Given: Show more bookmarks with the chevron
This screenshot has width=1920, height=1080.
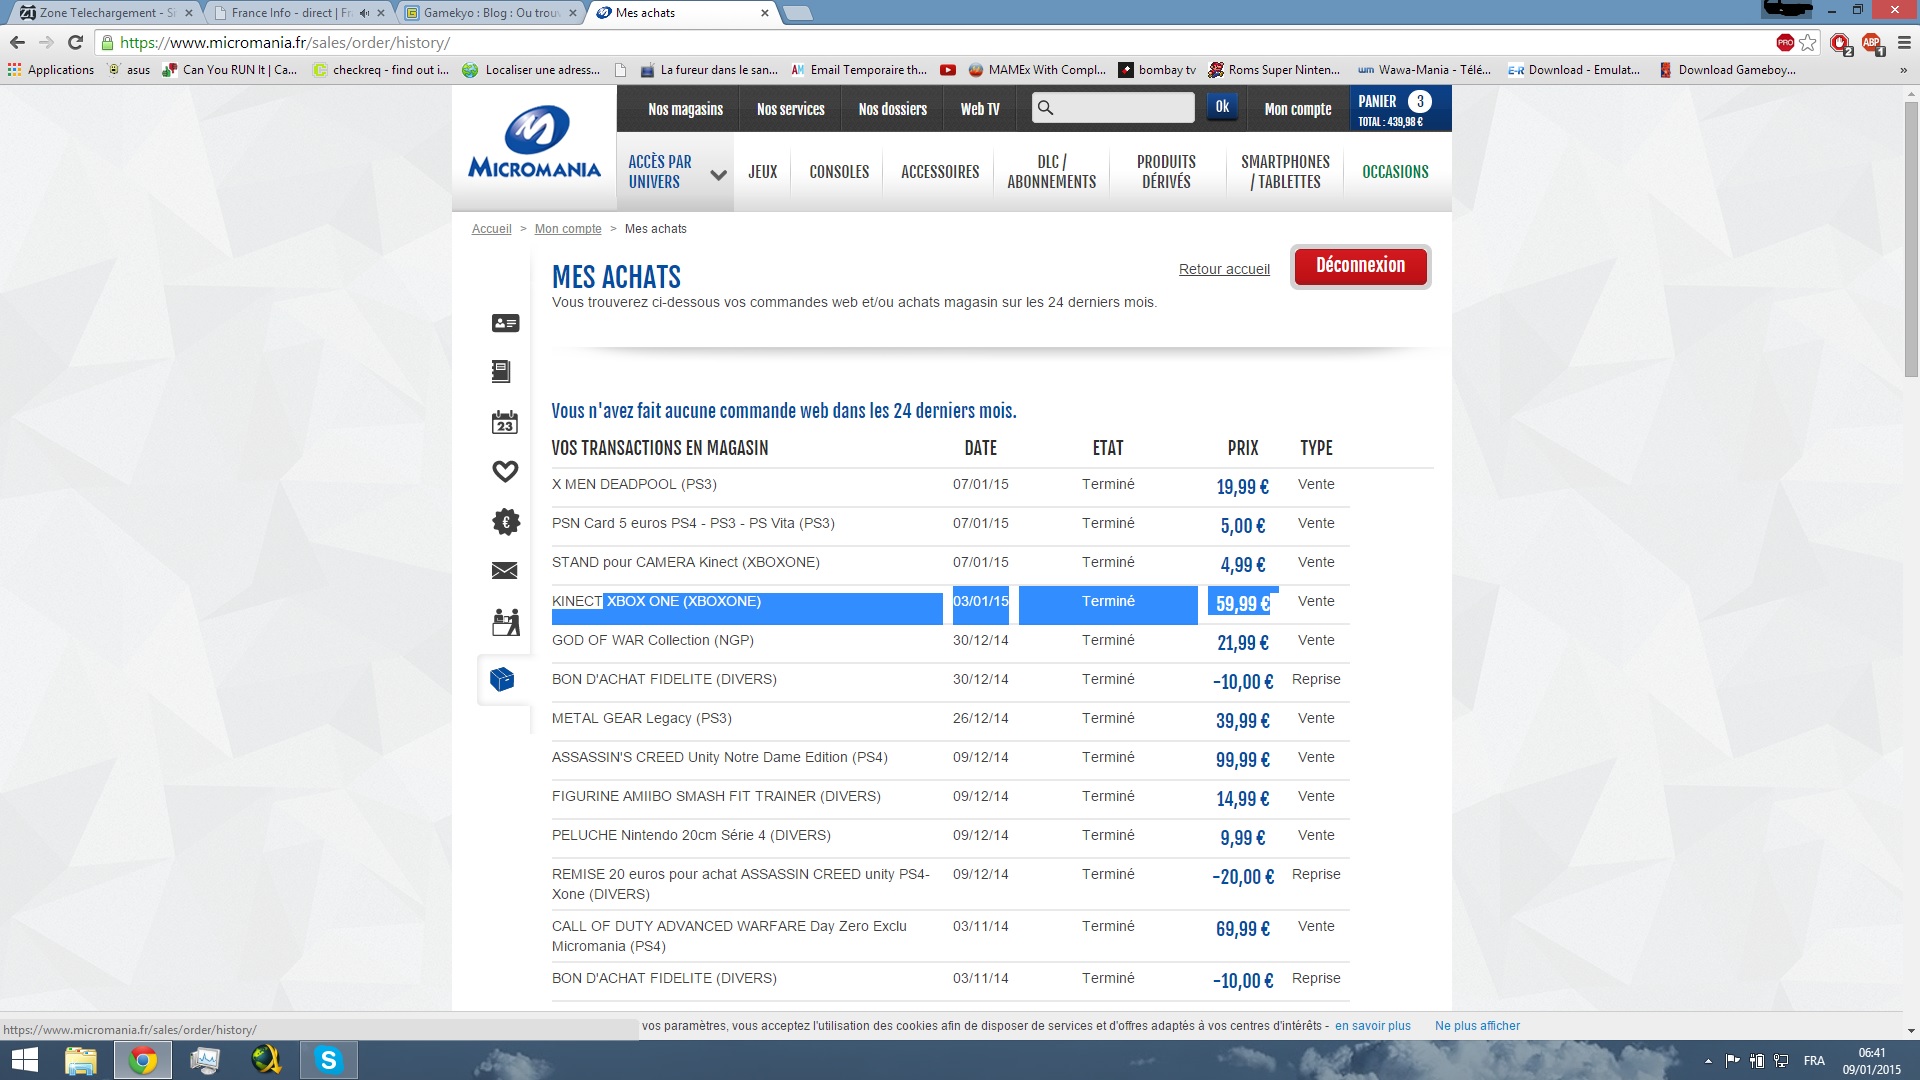Looking at the screenshot, I should (x=1903, y=70).
